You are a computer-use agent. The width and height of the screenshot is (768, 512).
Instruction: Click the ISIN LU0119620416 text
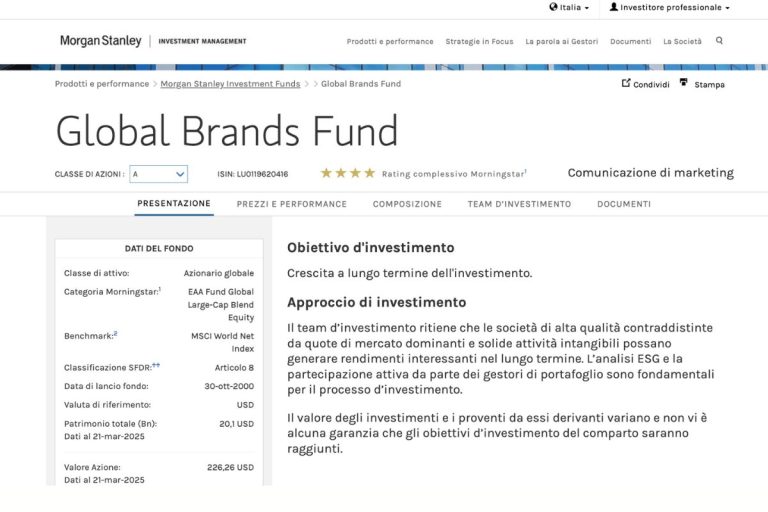coord(253,174)
